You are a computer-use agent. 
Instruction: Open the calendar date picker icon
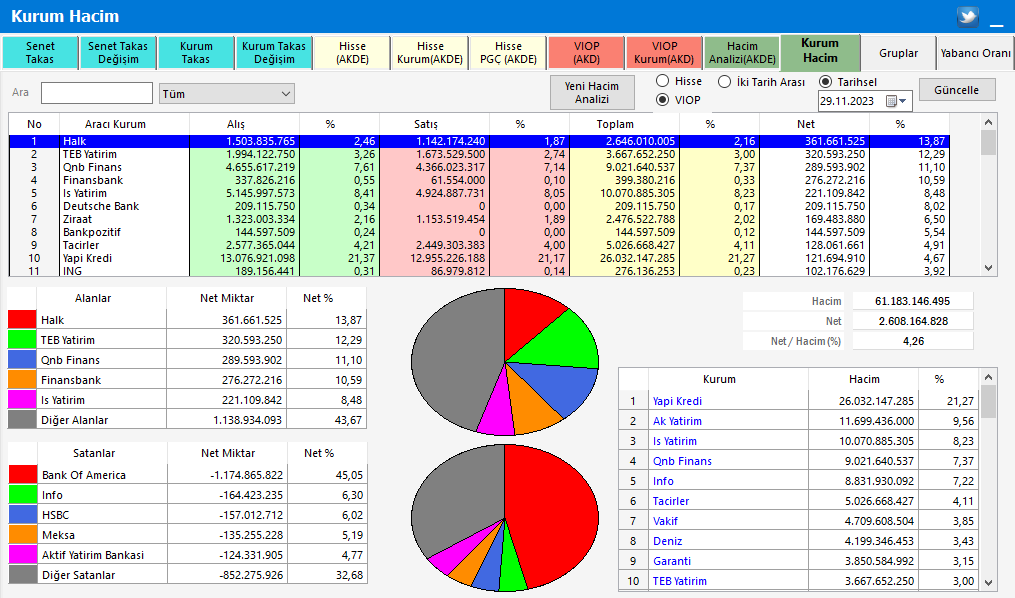point(891,101)
